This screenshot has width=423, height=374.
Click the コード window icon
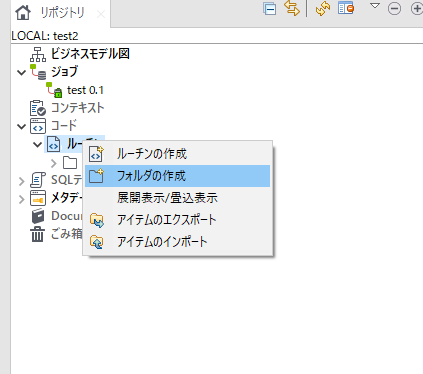[x=38, y=126]
